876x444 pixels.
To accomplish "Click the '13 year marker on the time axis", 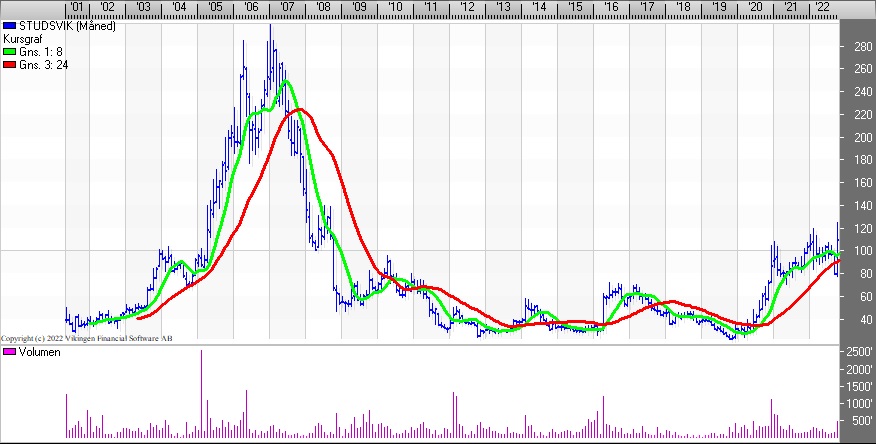I will [x=503, y=7].
